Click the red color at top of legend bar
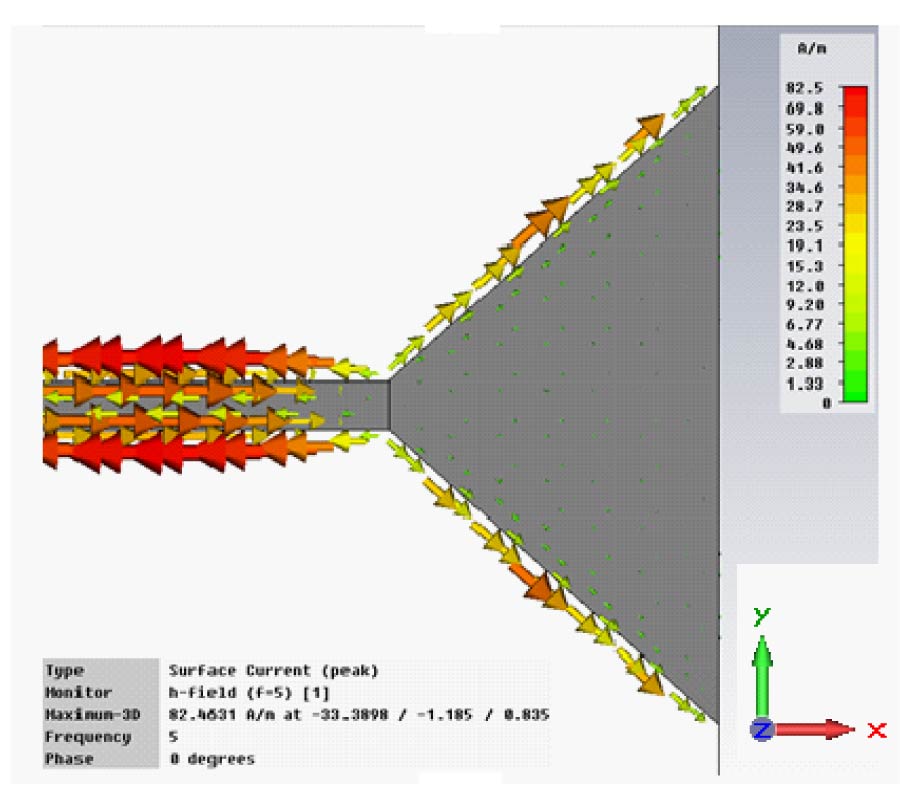 point(853,96)
